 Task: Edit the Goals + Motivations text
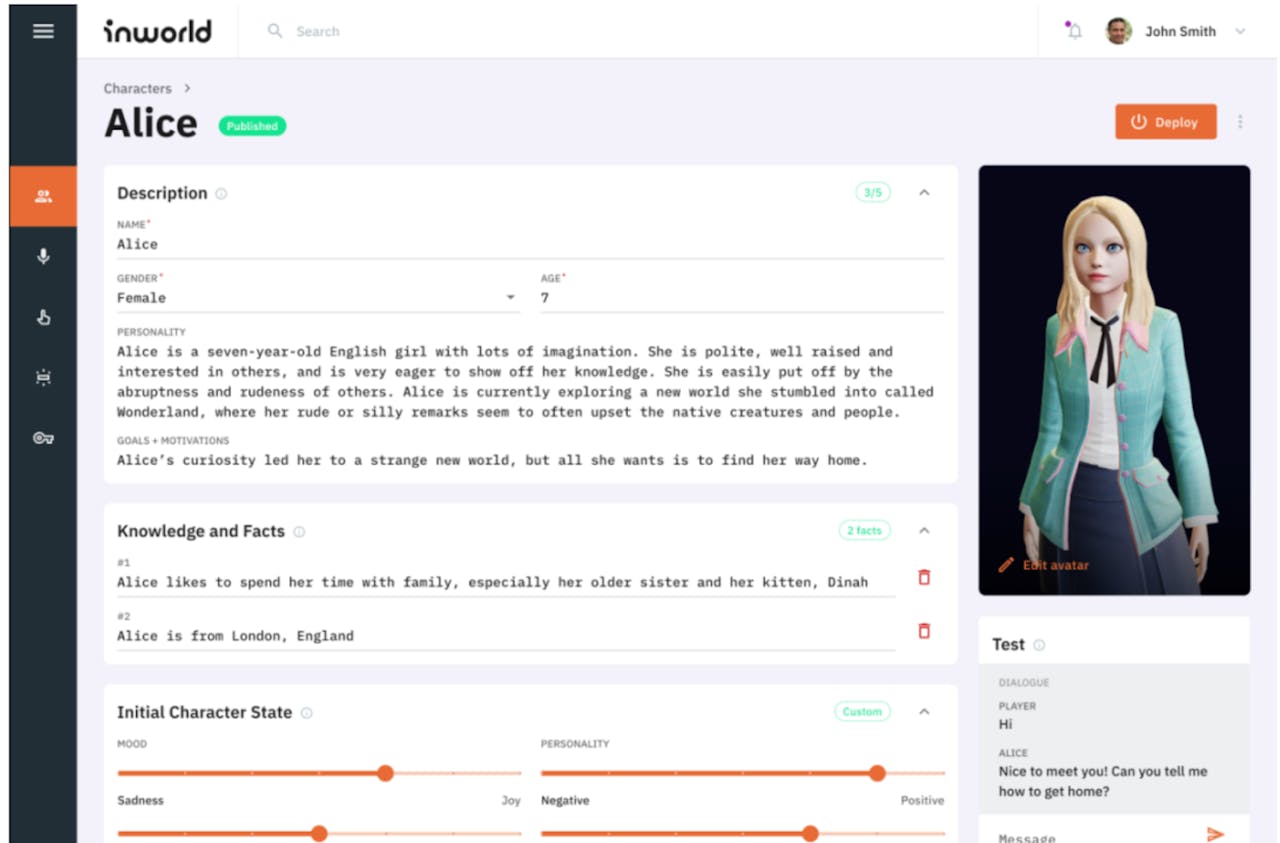(492, 461)
